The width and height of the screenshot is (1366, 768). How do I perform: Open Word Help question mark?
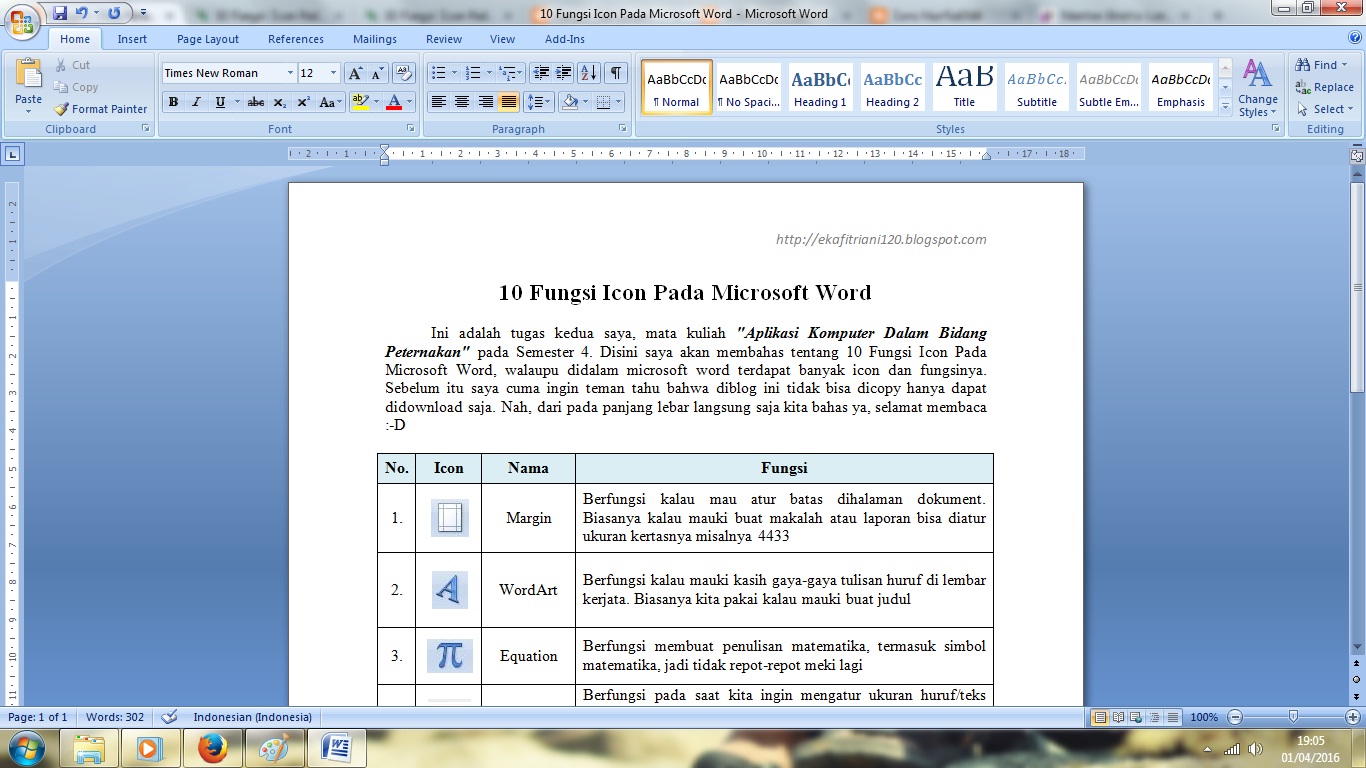1355,39
